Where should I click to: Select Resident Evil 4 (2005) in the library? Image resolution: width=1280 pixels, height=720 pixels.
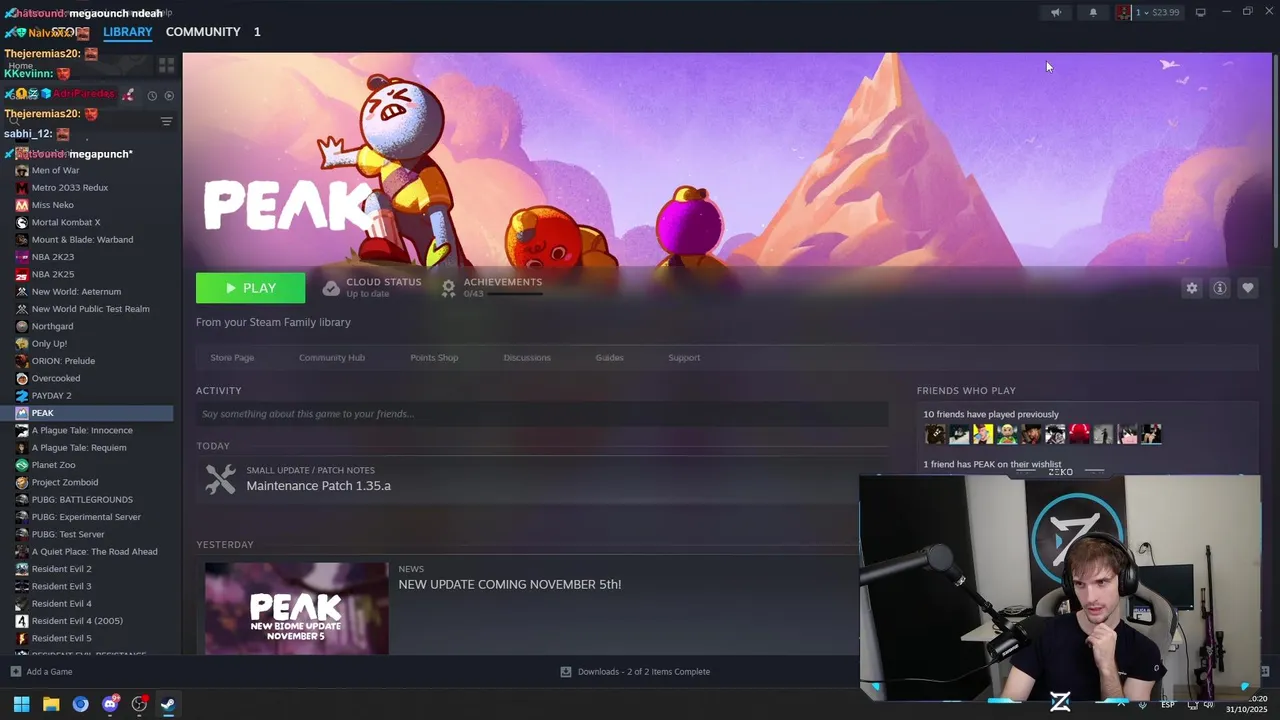pyautogui.click(x=77, y=621)
